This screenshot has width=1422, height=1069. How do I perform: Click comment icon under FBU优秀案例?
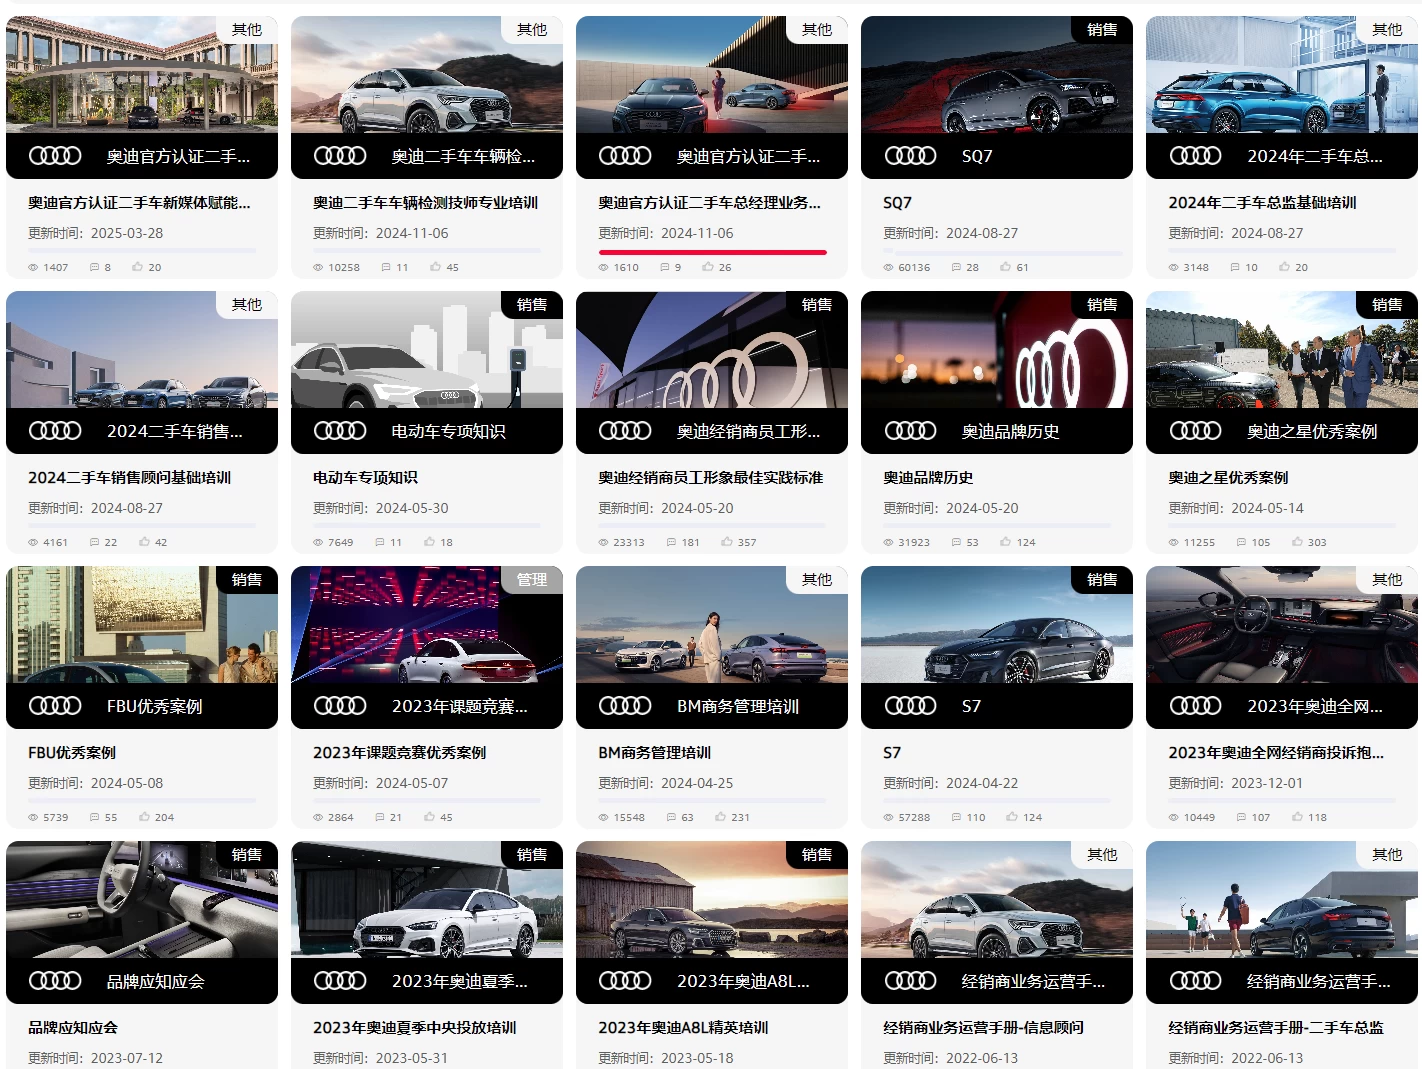coord(94,817)
